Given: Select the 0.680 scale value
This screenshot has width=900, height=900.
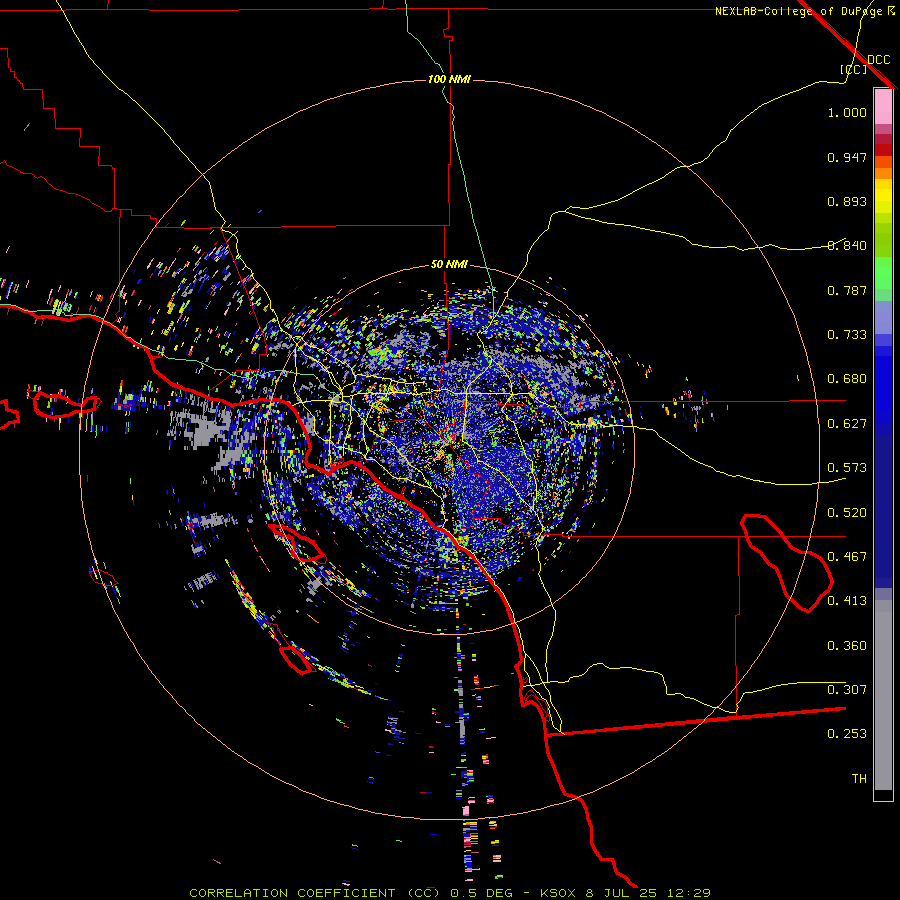Looking at the screenshot, I should click(x=847, y=379).
